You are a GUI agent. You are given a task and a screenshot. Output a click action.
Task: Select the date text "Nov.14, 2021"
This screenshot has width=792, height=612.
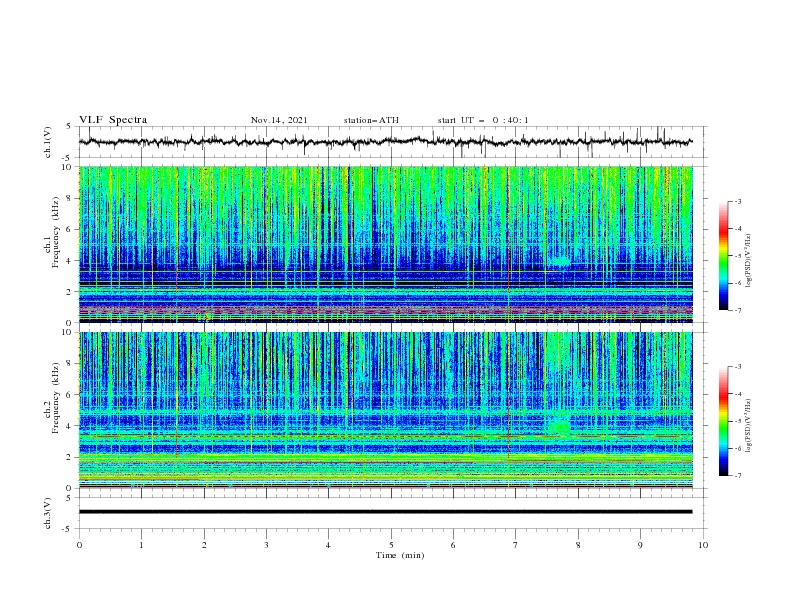[x=279, y=120]
